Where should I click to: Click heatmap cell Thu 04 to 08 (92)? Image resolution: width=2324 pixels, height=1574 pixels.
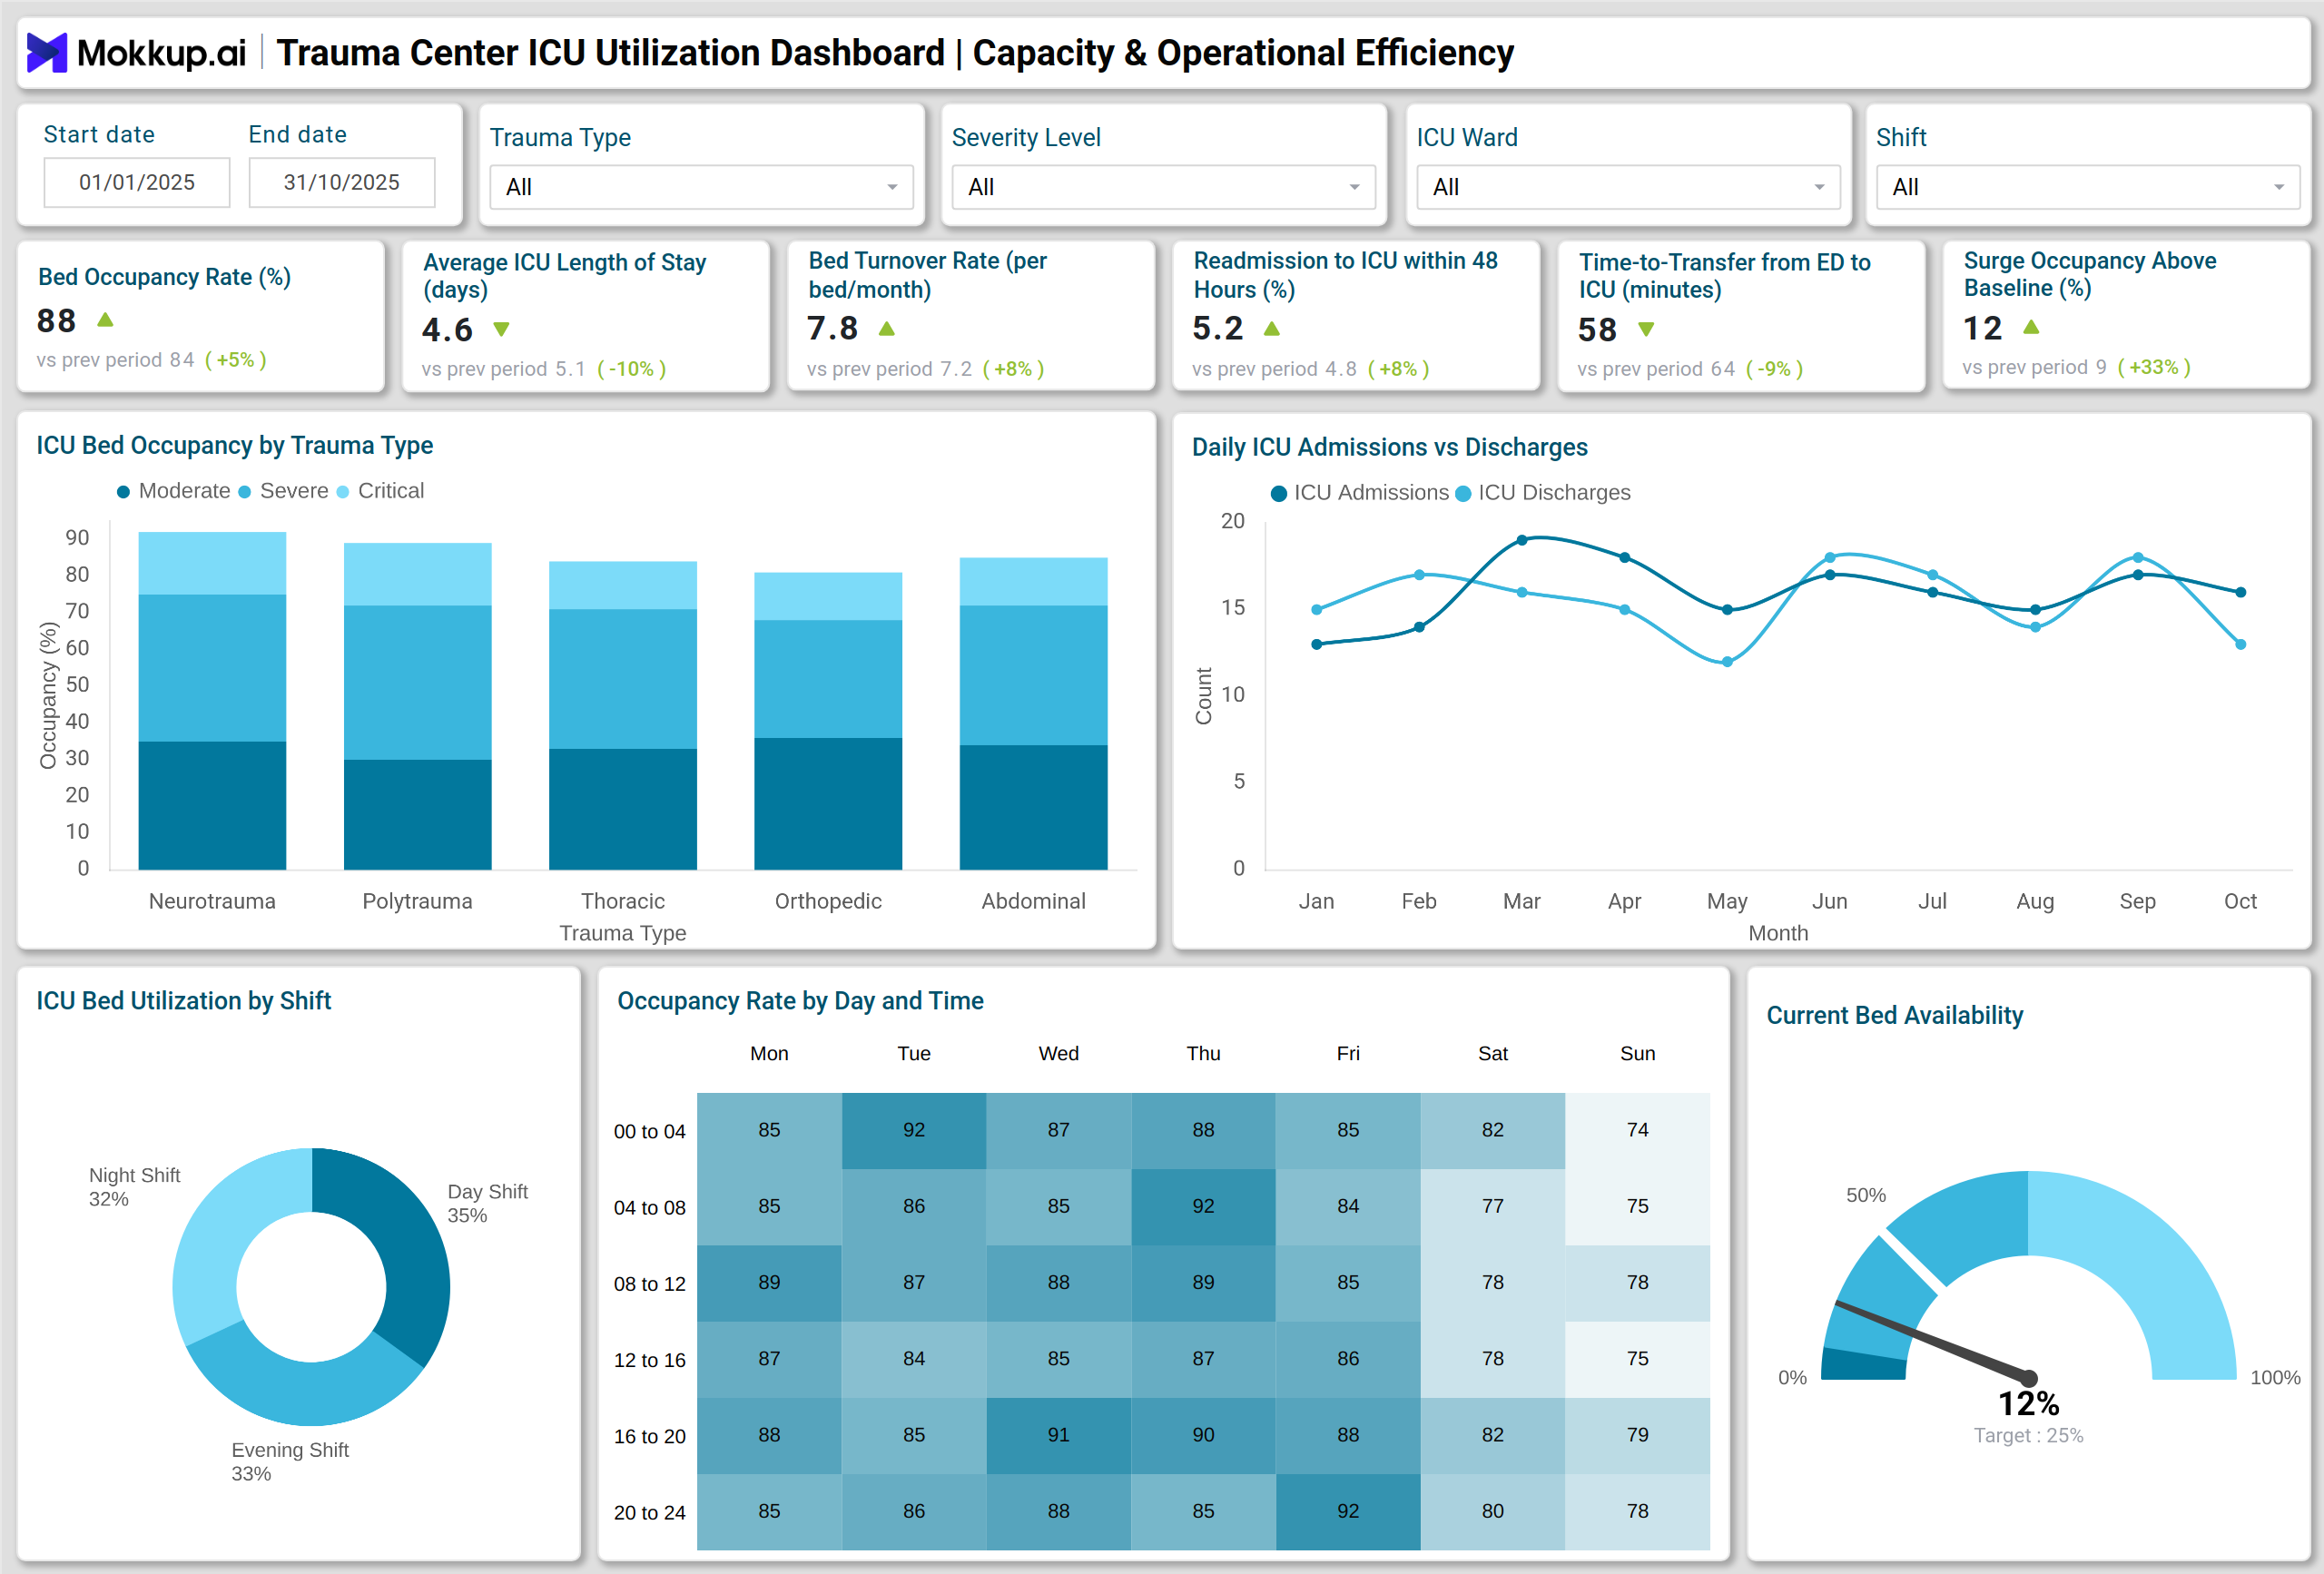click(x=1203, y=1207)
